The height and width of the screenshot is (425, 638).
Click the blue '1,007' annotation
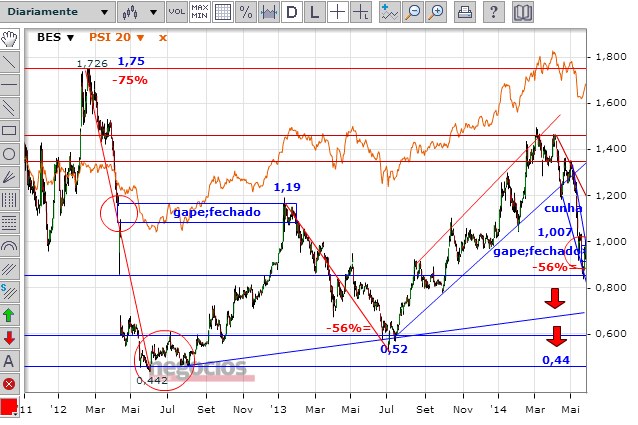[555, 232]
